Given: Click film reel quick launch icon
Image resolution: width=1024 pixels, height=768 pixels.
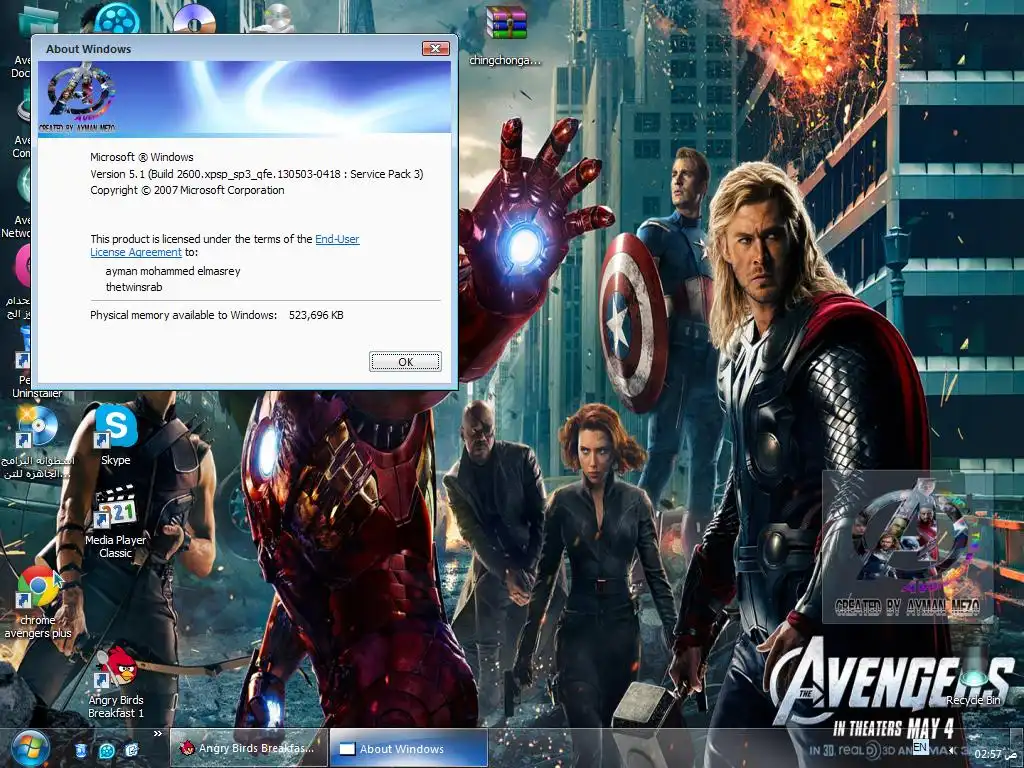Looking at the screenshot, I should (x=106, y=750).
